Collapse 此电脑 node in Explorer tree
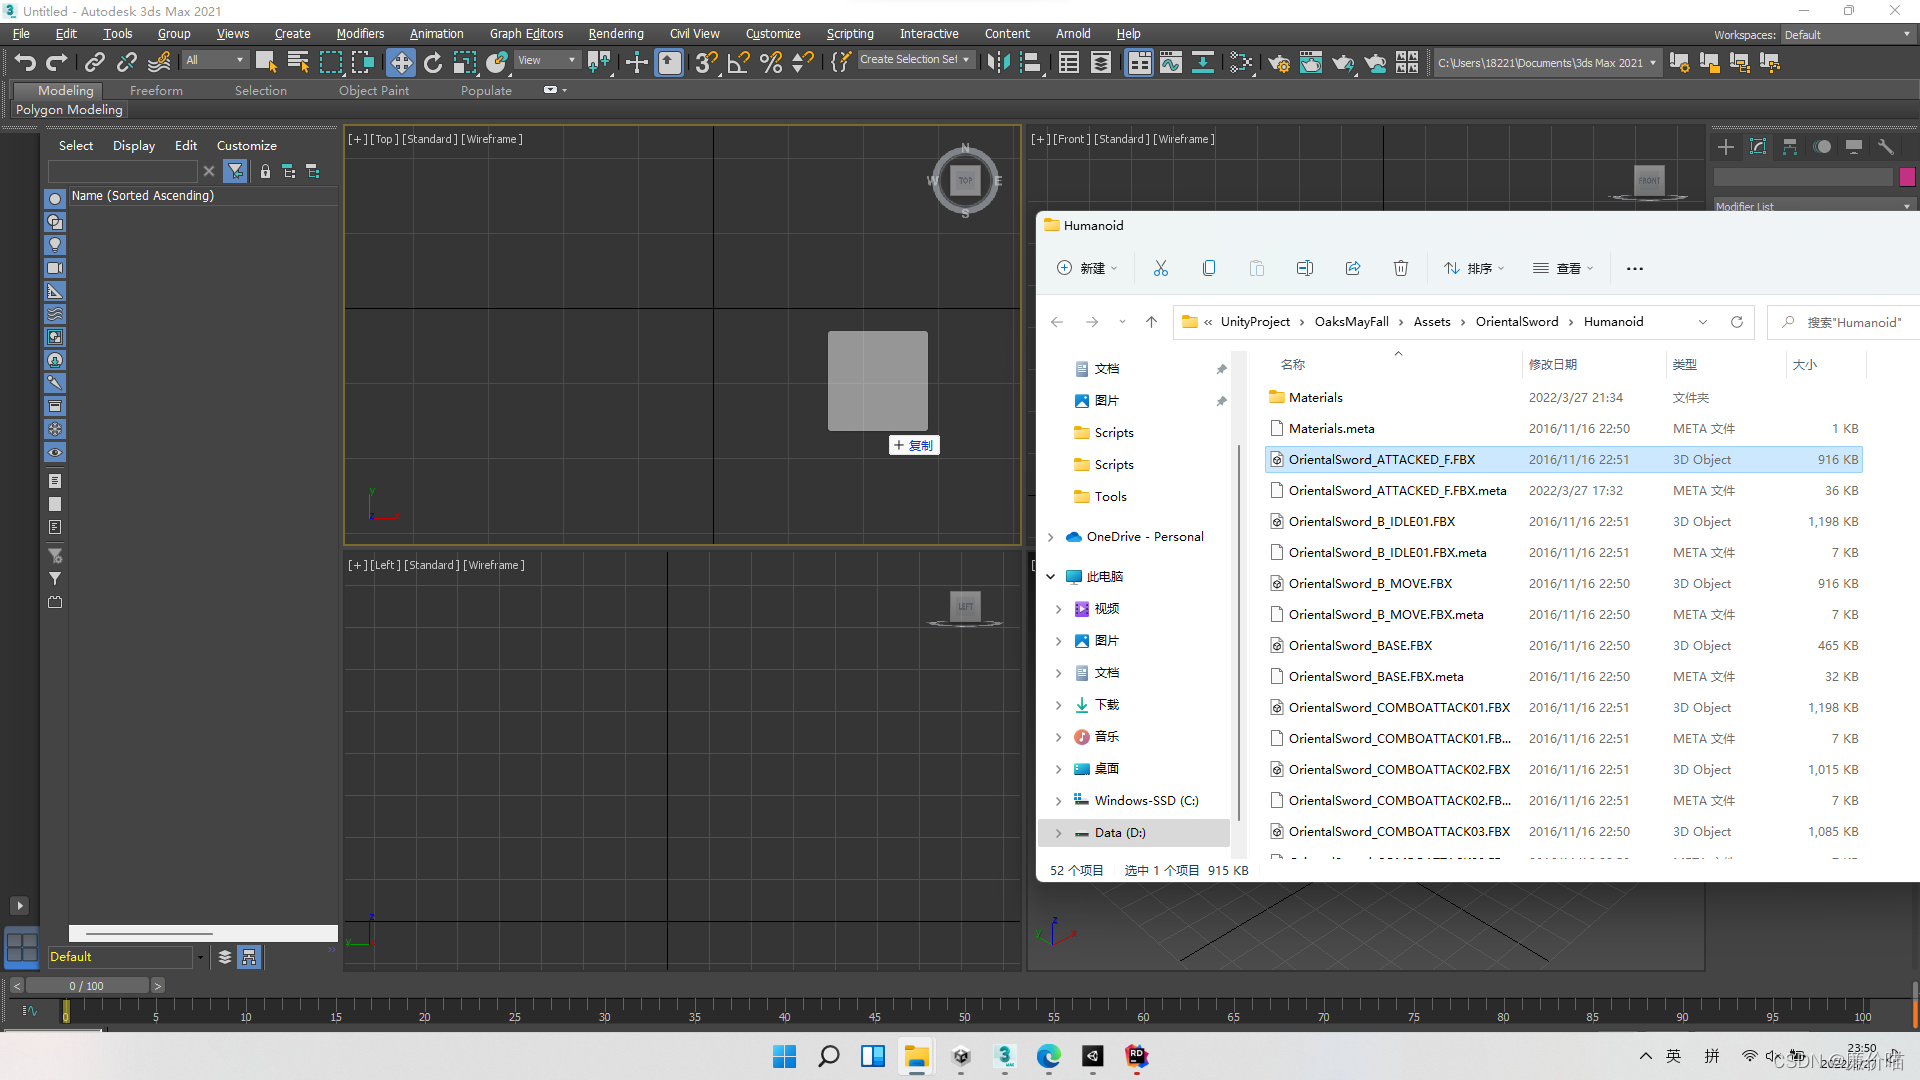The height and width of the screenshot is (1080, 1920). click(1050, 577)
